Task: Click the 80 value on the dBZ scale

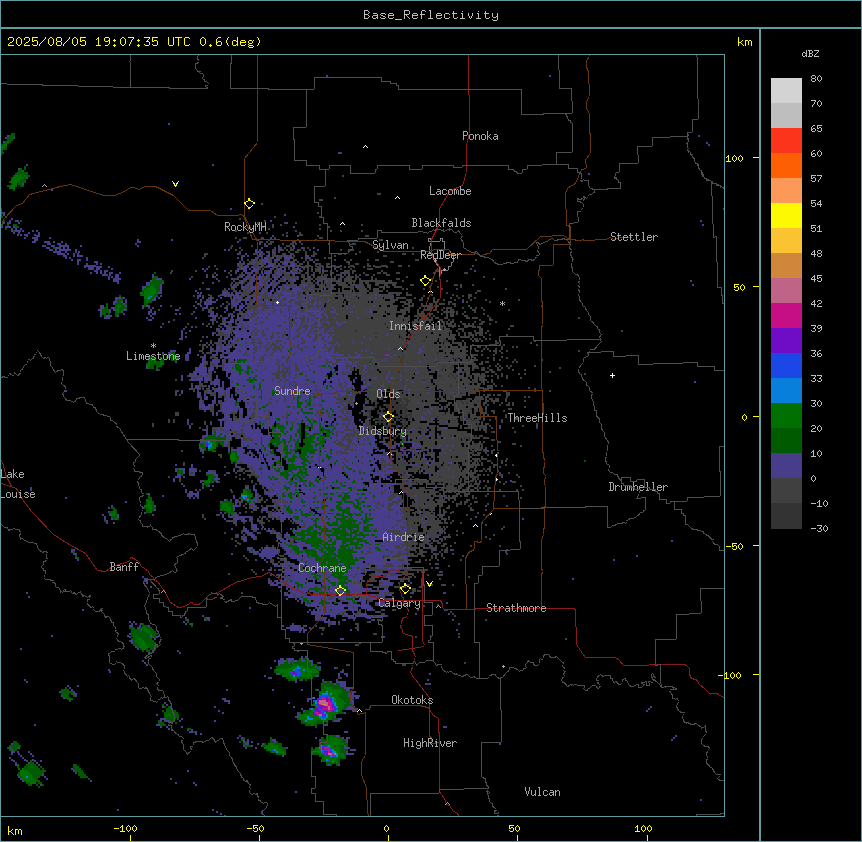Action: [816, 79]
